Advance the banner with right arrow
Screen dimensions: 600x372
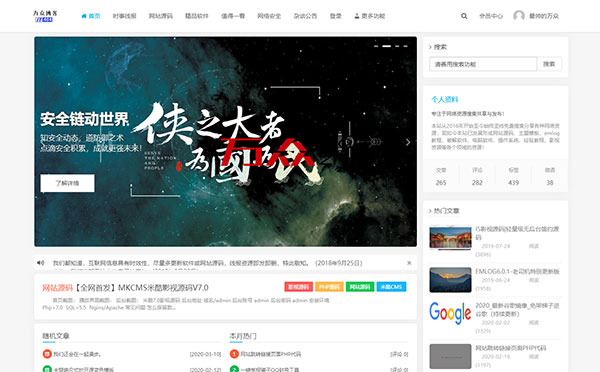tap(408, 142)
